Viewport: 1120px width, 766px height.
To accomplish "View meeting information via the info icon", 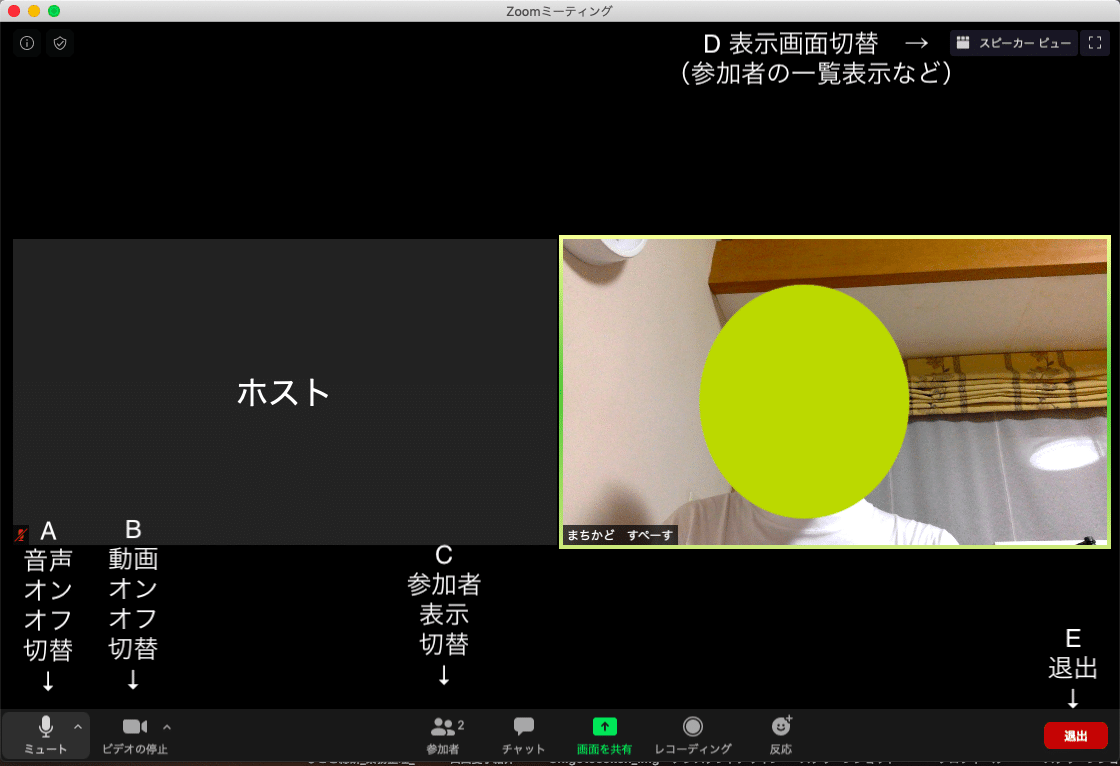I will pos(26,43).
